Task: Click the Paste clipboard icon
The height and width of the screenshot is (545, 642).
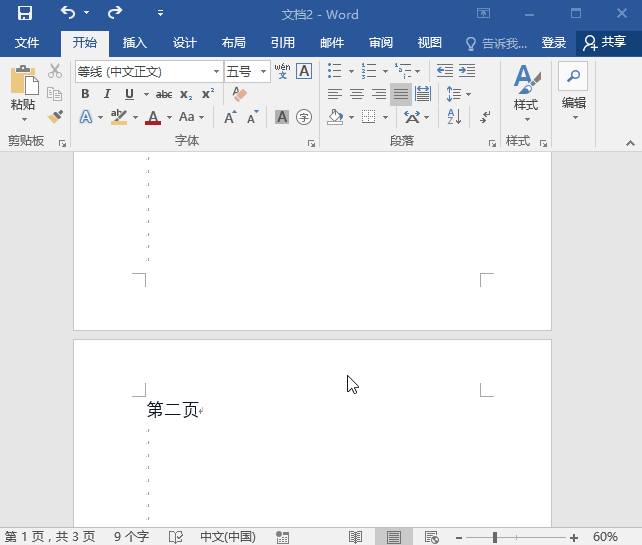Action: (x=24, y=80)
